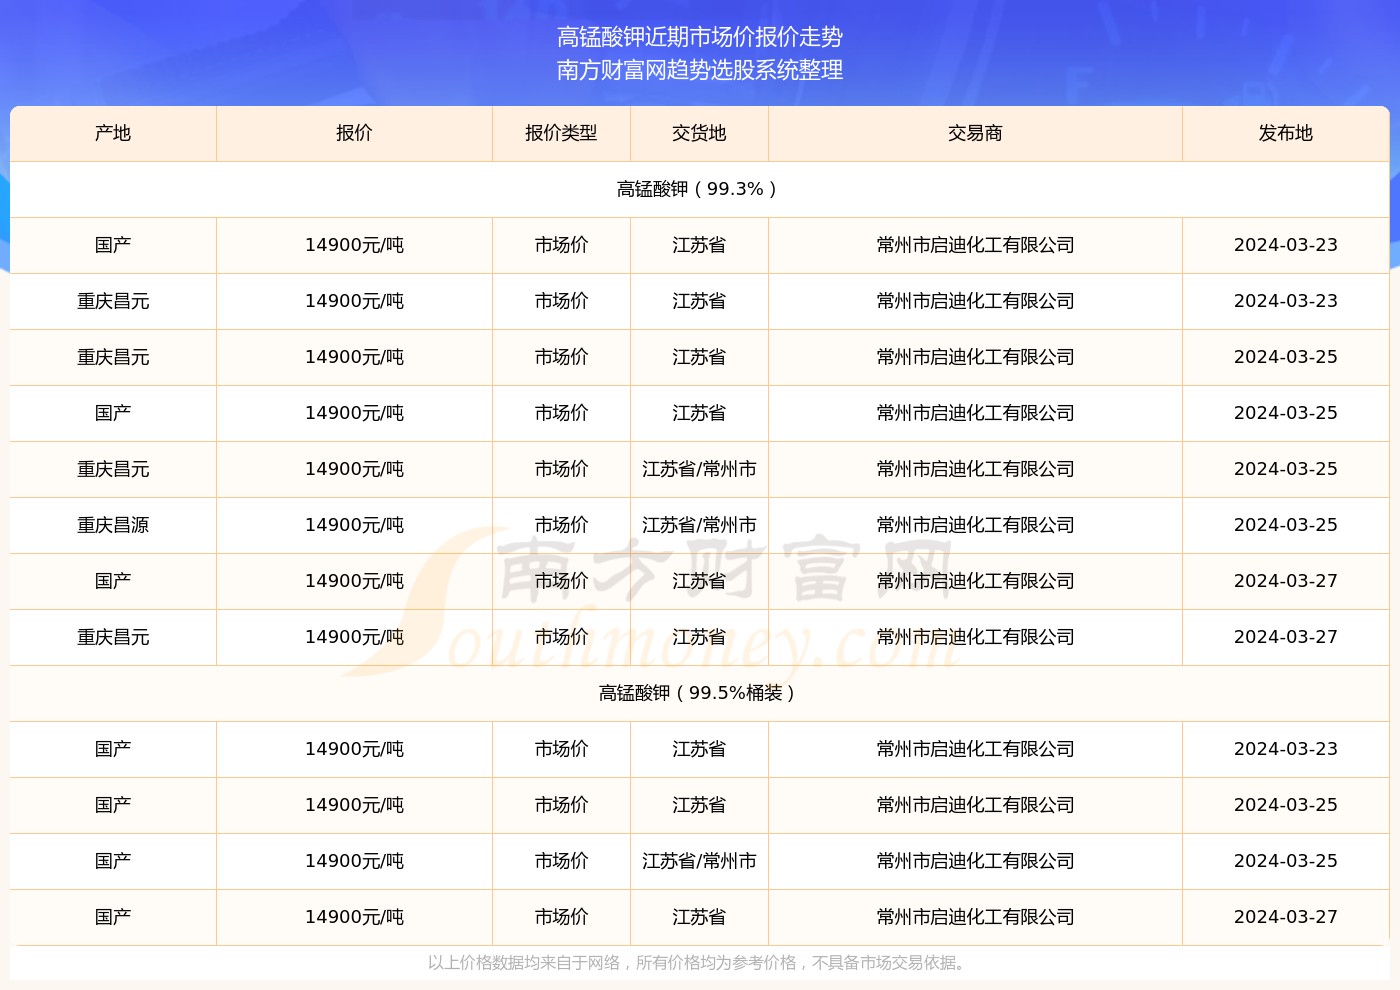The height and width of the screenshot is (990, 1400).
Task: Select date "2024-03-25" in the 99.3% 国产 row
Action: [1286, 413]
